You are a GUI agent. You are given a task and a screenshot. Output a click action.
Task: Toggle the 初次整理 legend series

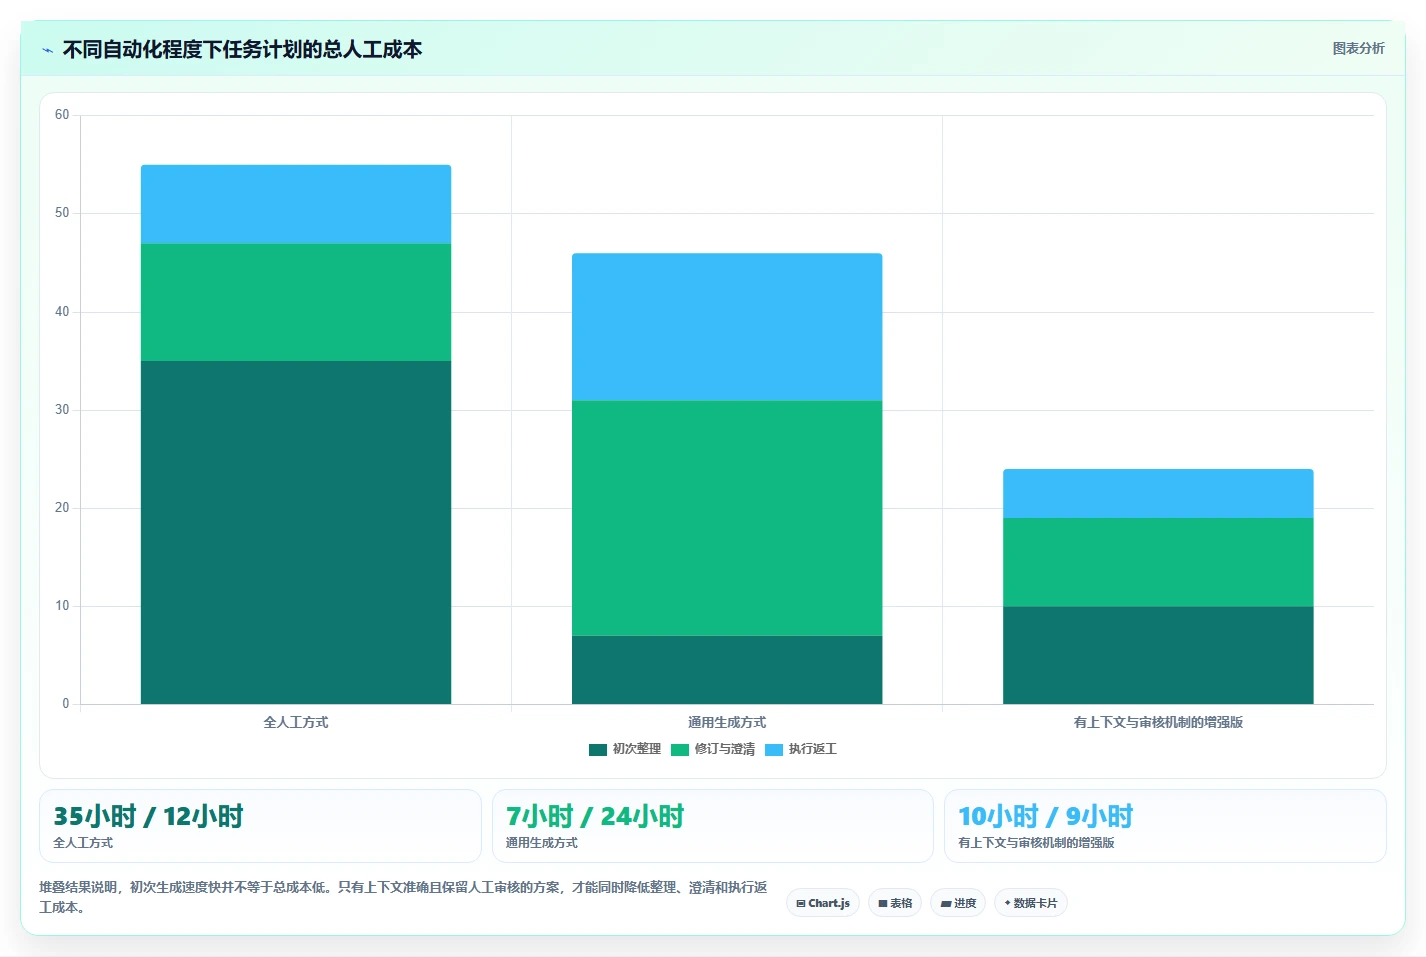pyautogui.click(x=625, y=749)
